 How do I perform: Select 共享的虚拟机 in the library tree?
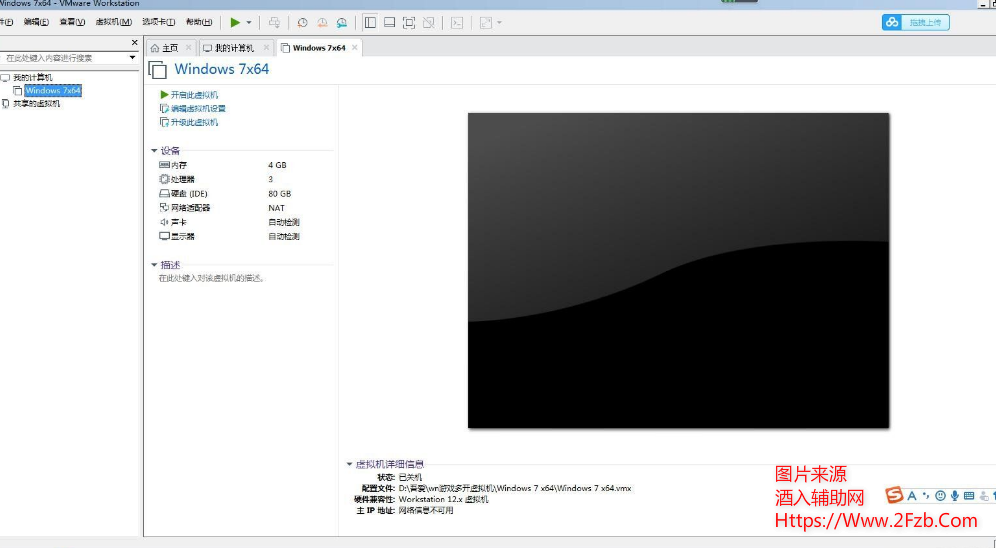36,103
